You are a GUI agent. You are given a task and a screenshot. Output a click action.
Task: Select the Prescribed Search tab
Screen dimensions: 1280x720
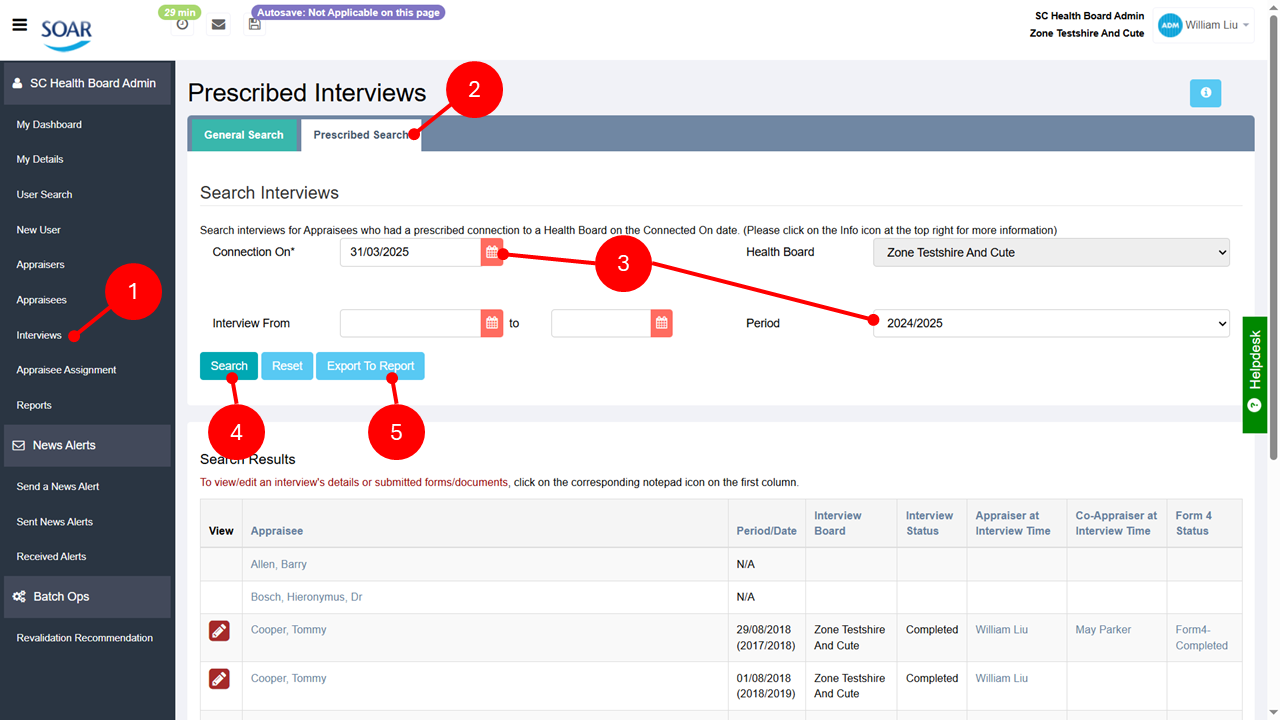pos(360,135)
